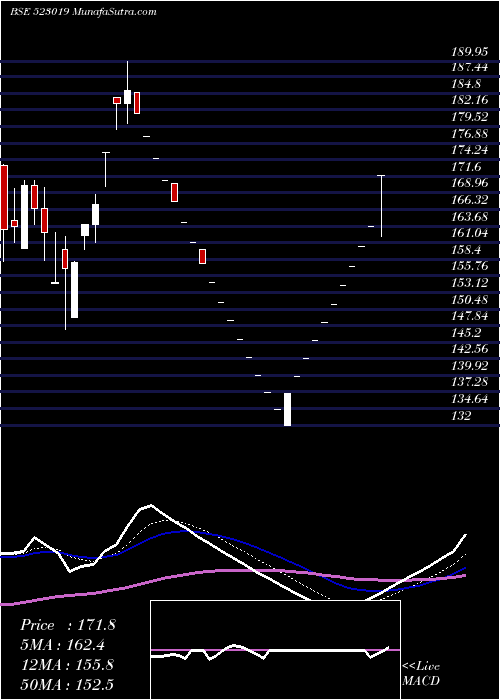Click the MACD inset chart box
500x700 pixels.
[275, 650]
